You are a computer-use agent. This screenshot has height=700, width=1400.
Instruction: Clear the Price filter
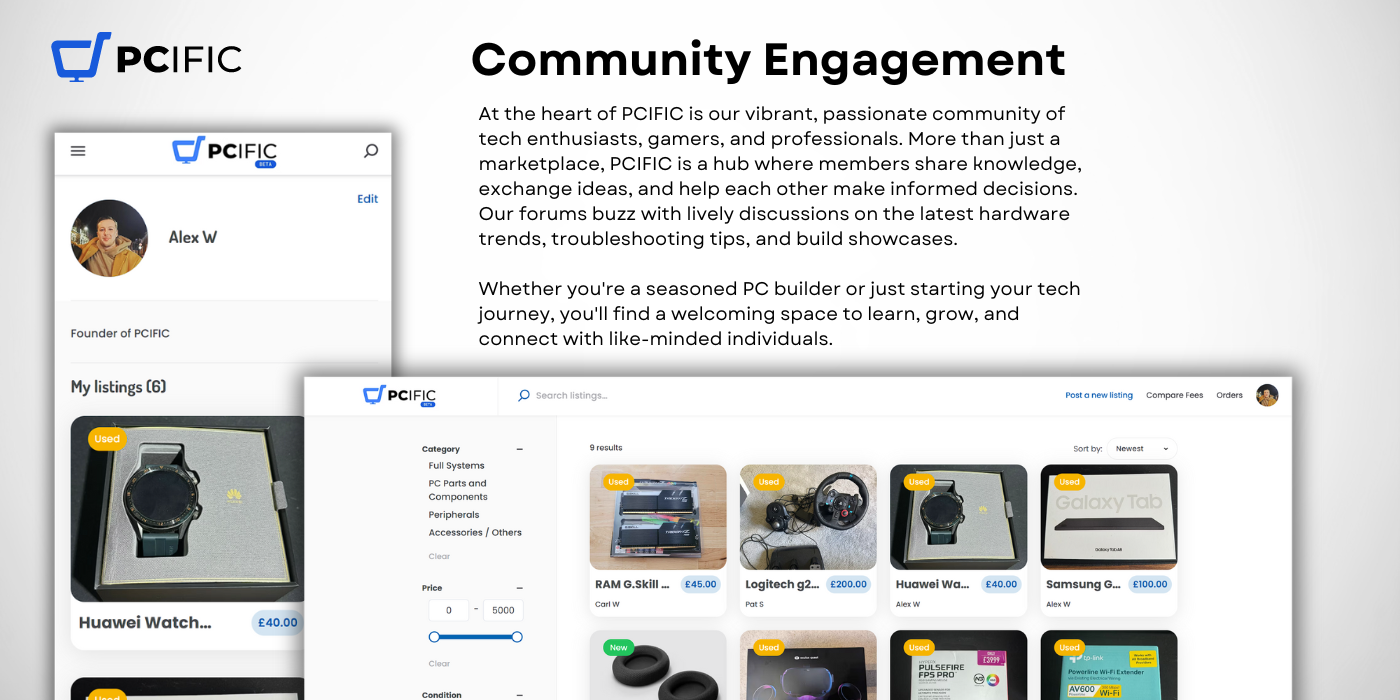(439, 663)
